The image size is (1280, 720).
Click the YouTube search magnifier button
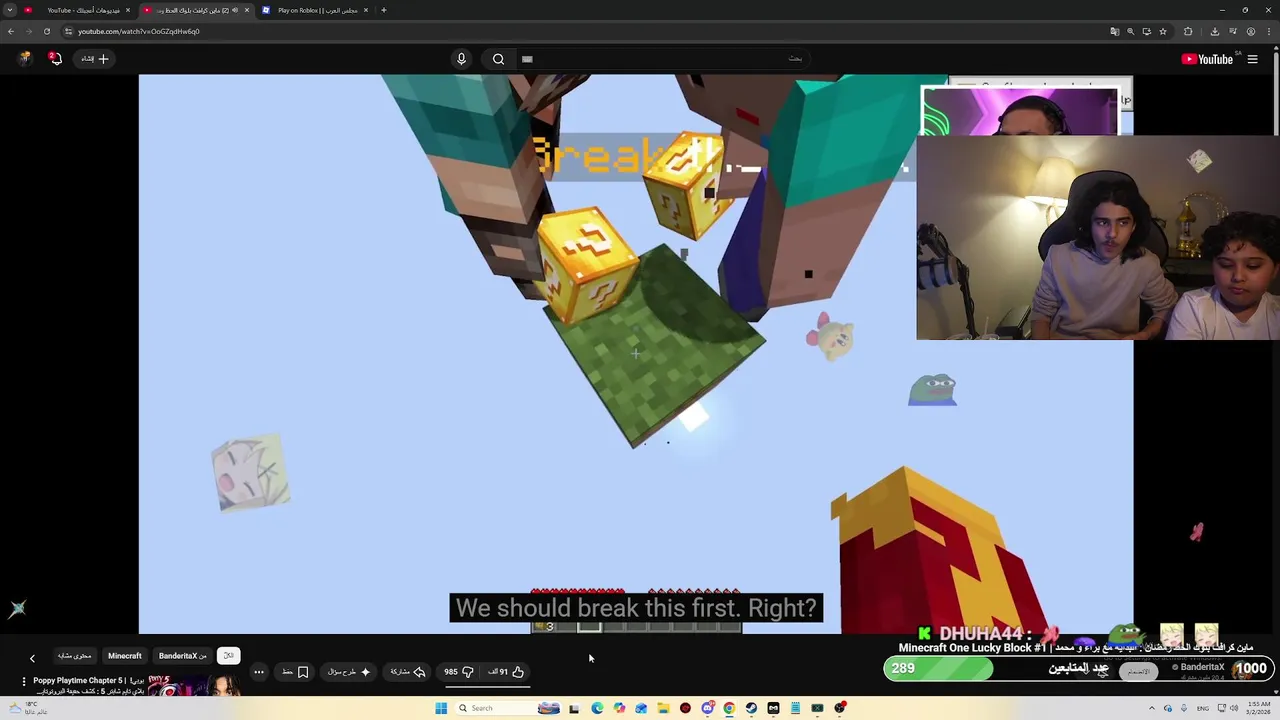[x=498, y=59]
